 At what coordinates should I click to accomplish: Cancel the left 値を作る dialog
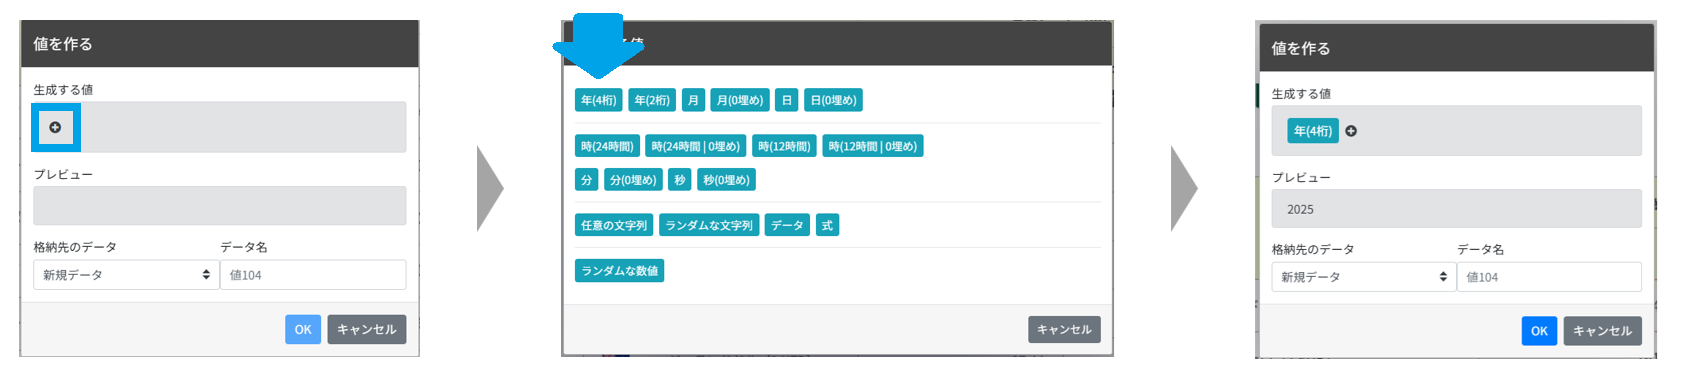point(367,329)
